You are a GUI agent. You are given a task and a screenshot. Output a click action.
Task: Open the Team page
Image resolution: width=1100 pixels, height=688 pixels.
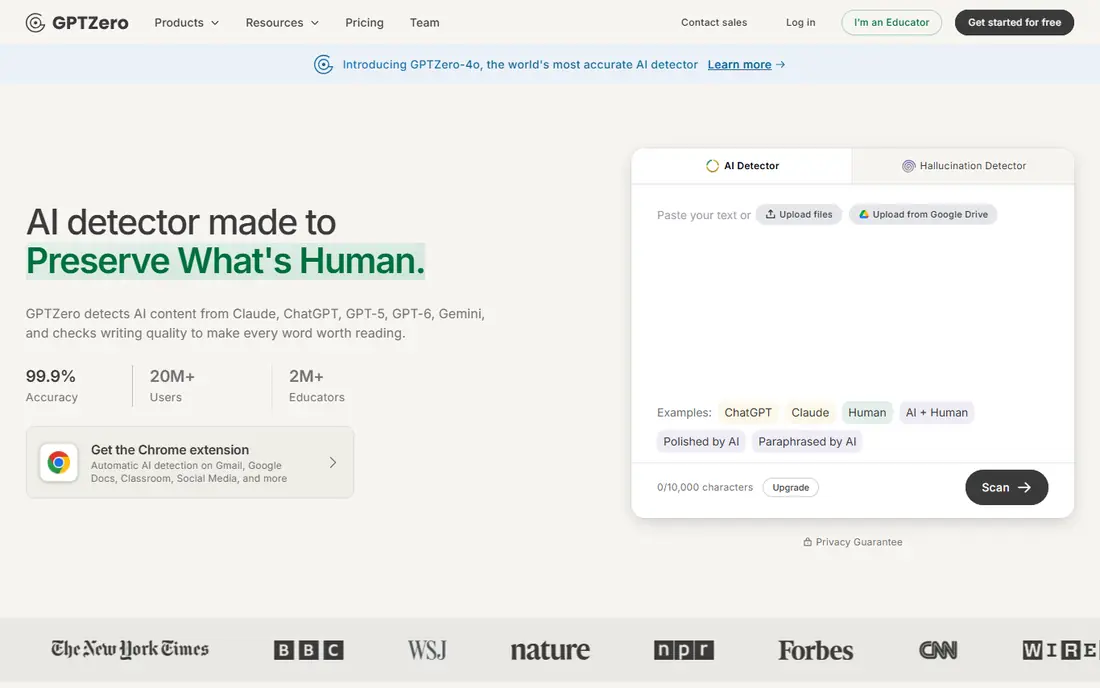coord(424,22)
